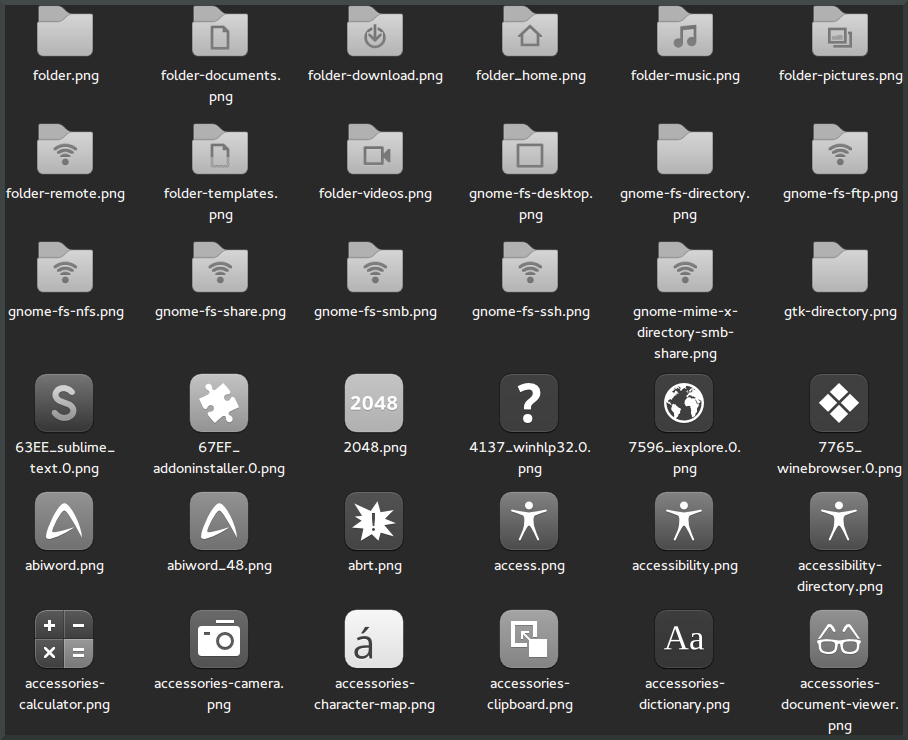Screen dimensions: 908x740
Task: Click the gnome-fs-desktop.png icon
Action: tap(530, 149)
